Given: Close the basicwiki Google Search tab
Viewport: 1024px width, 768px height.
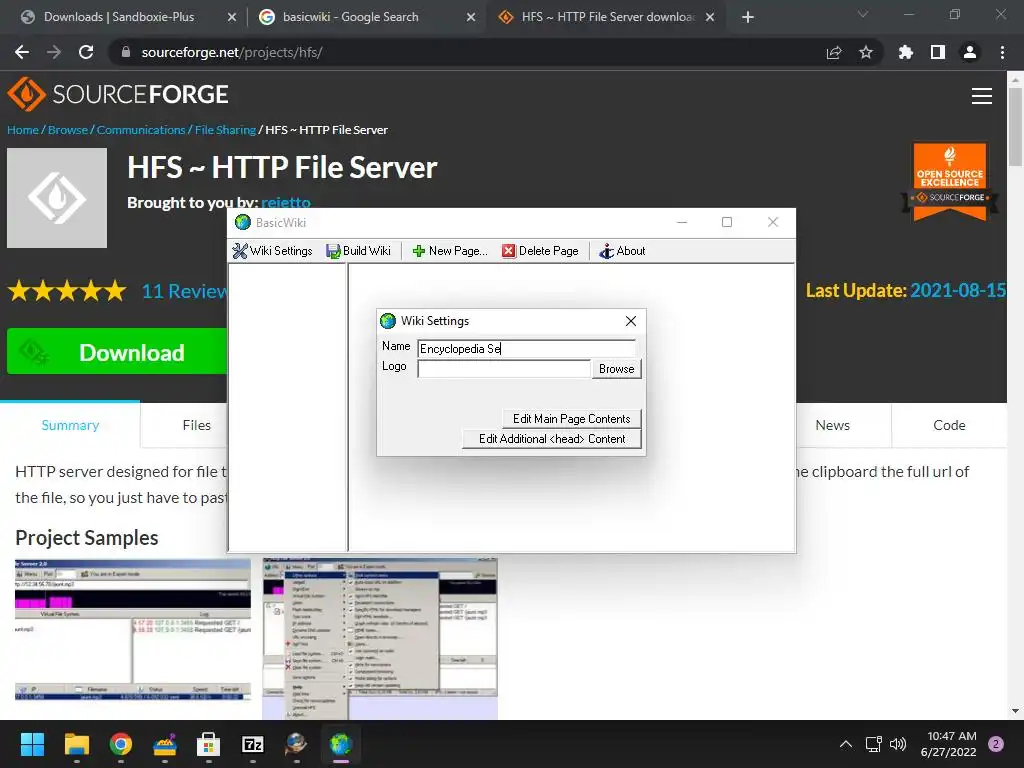Looking at the screenshot, I should click(471, 17).
